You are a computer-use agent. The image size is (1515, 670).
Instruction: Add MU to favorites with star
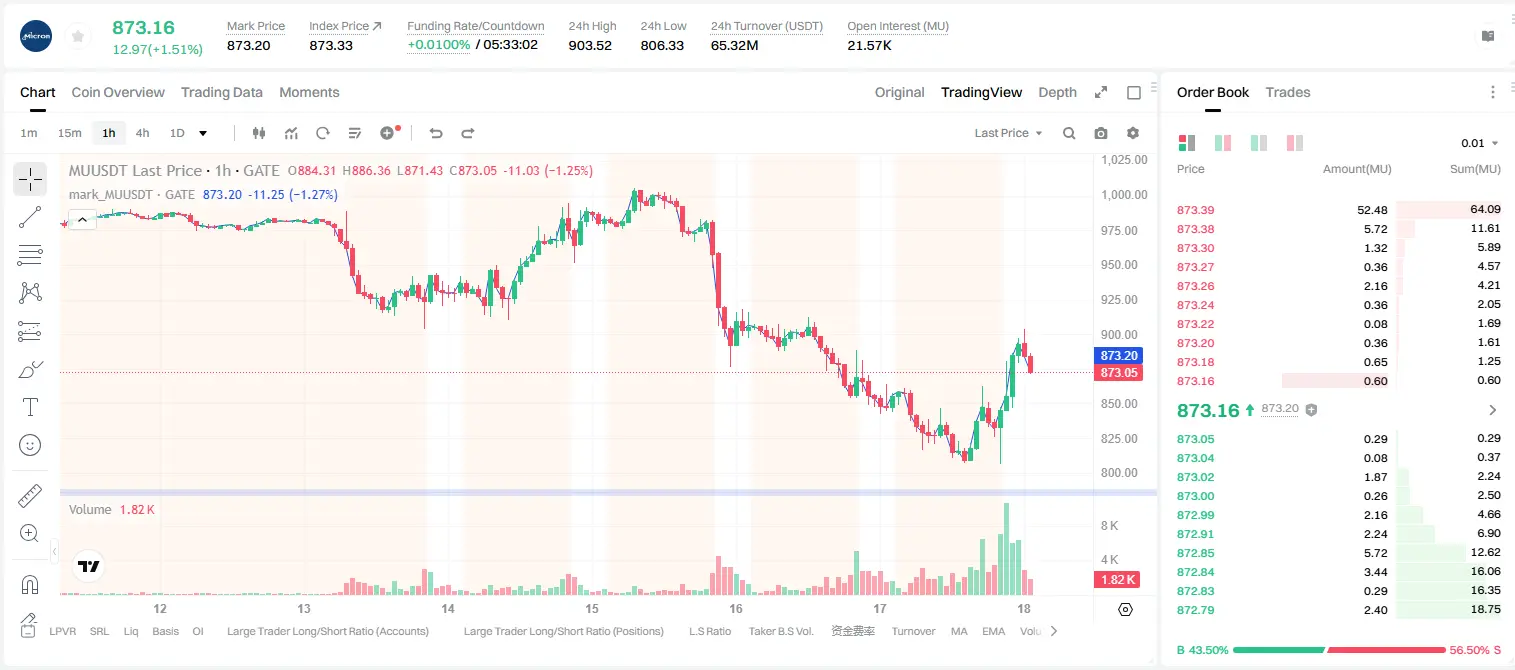coord(78,36)
